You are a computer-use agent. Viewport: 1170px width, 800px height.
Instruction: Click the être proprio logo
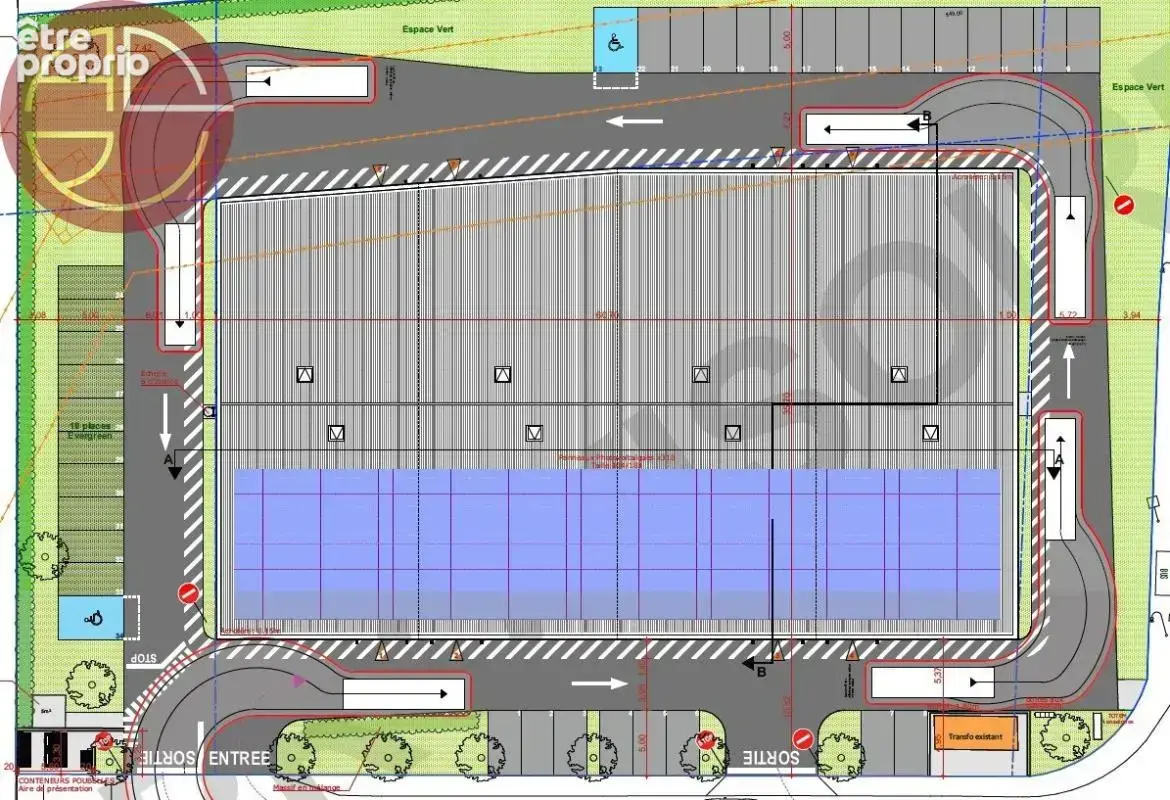(84, 50)
